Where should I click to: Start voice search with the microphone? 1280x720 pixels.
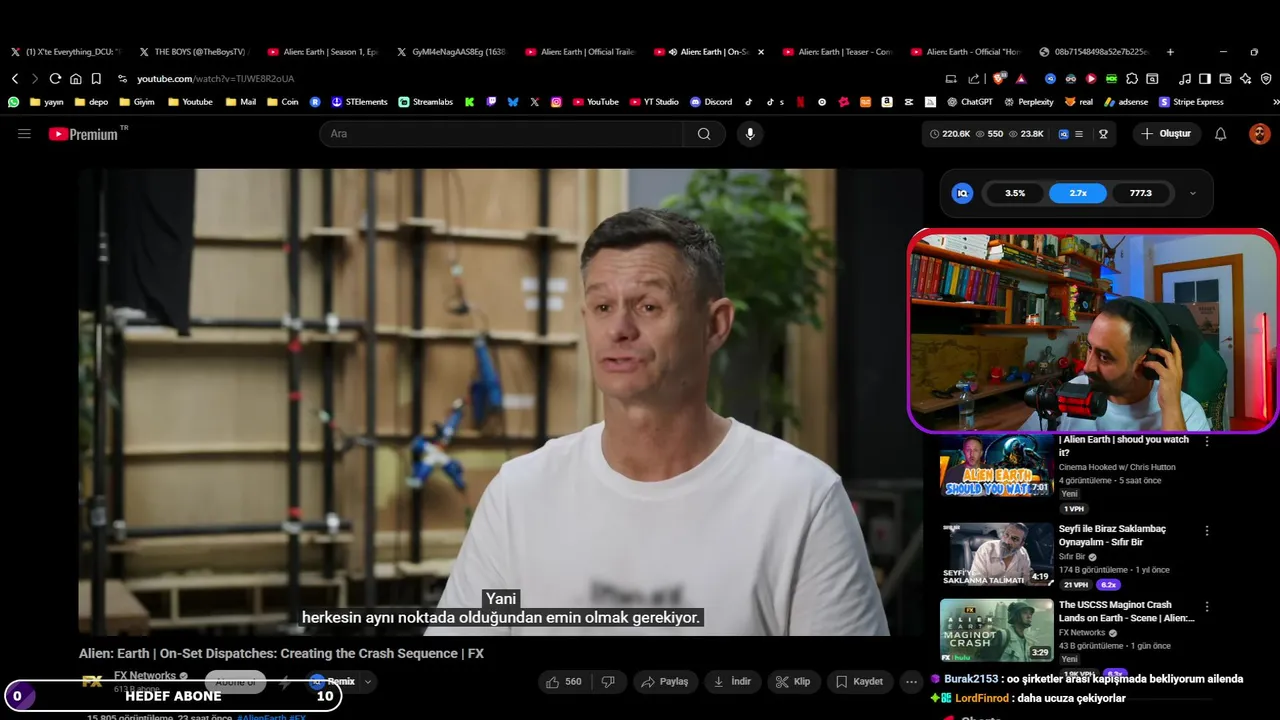click(750, 134)
